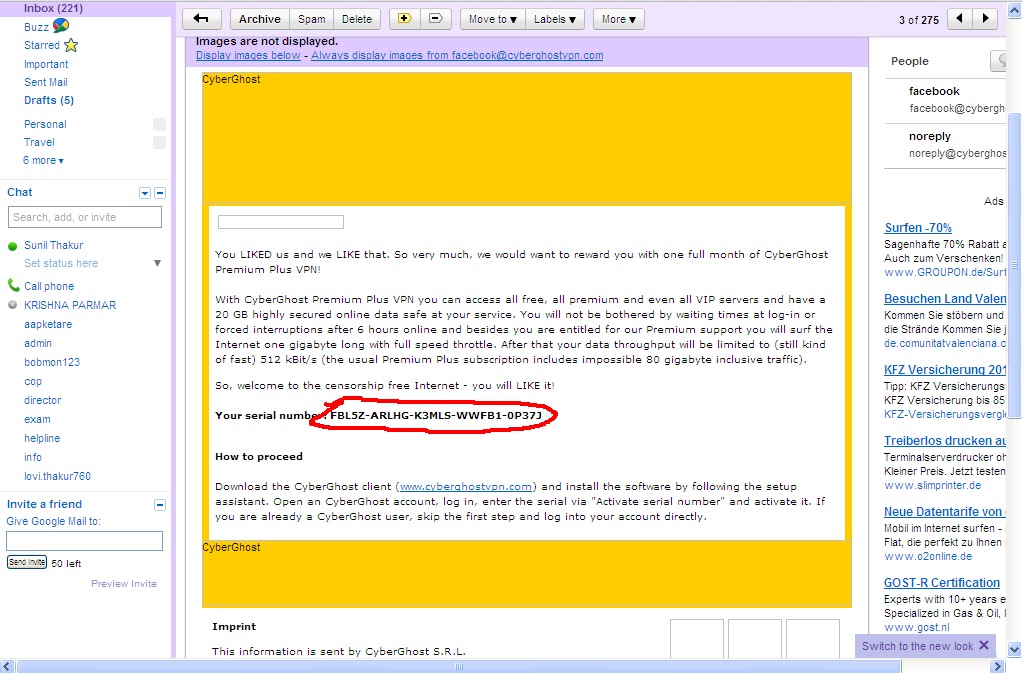Image resolution: width=1022 pixels, height=673 pixels.
Task: Open Sent Mail
Action: pos(46,82)
